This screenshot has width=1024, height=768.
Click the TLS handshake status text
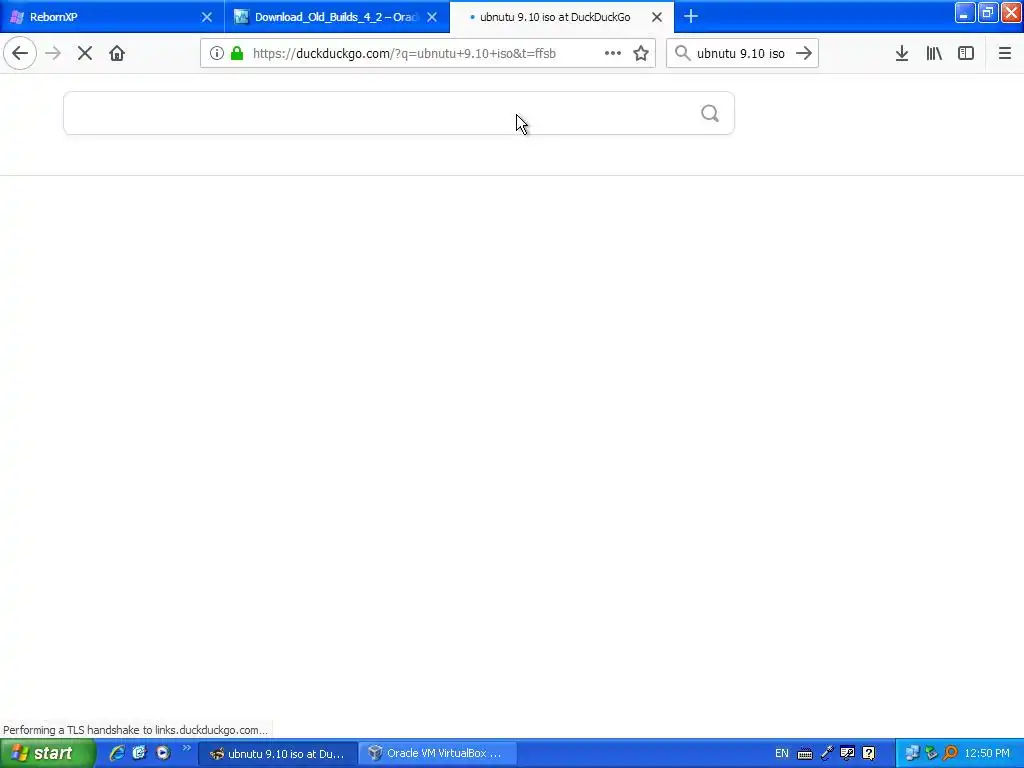coord(135,730)
